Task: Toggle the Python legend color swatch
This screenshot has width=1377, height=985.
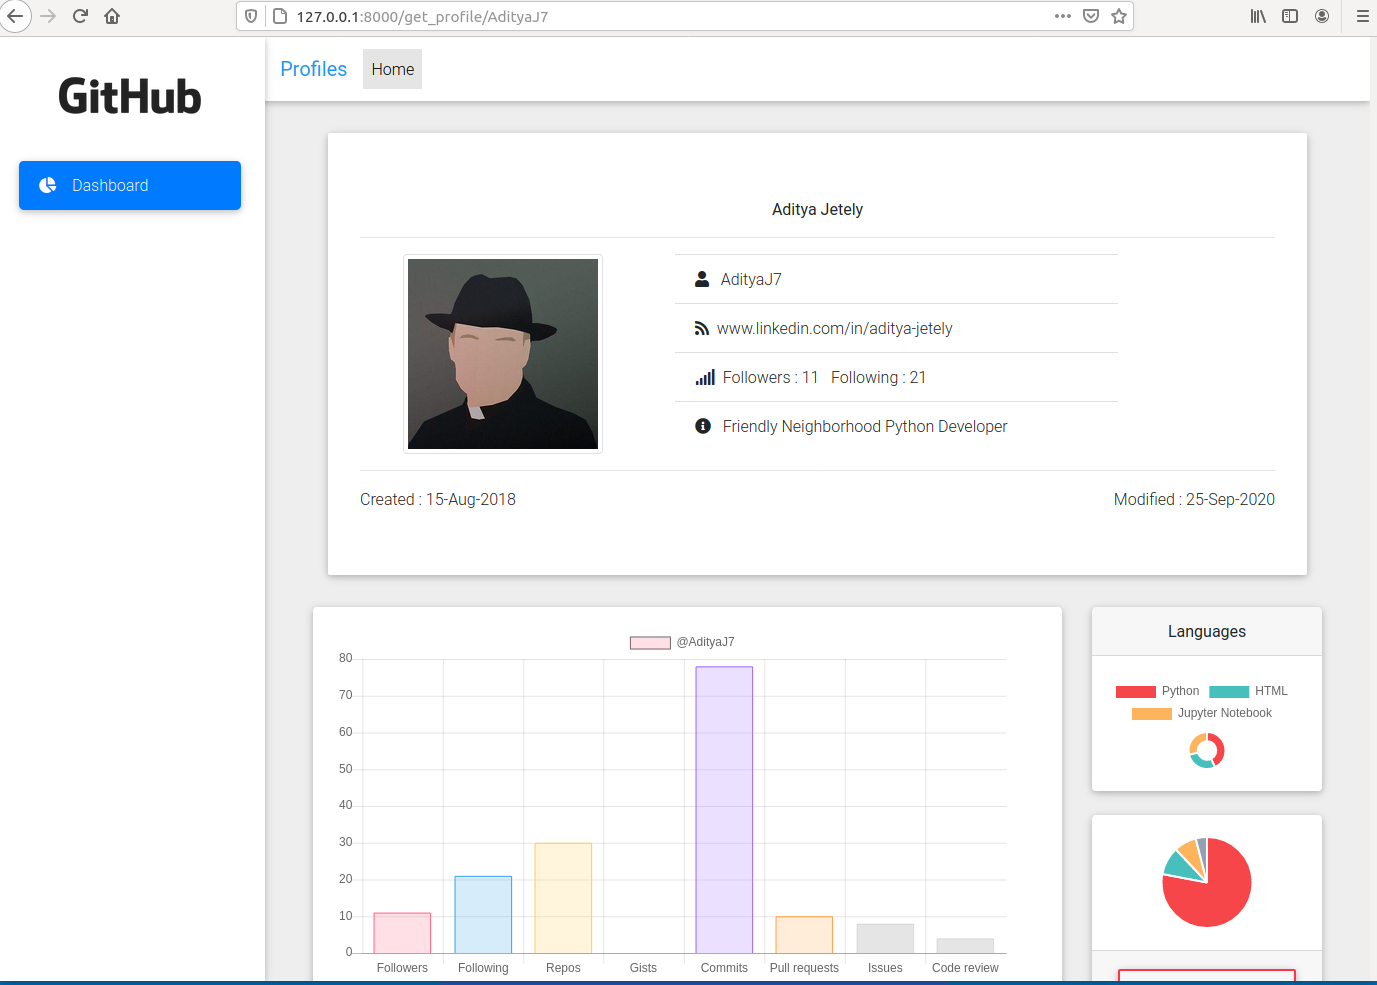Action: [x=1136, y=691]
